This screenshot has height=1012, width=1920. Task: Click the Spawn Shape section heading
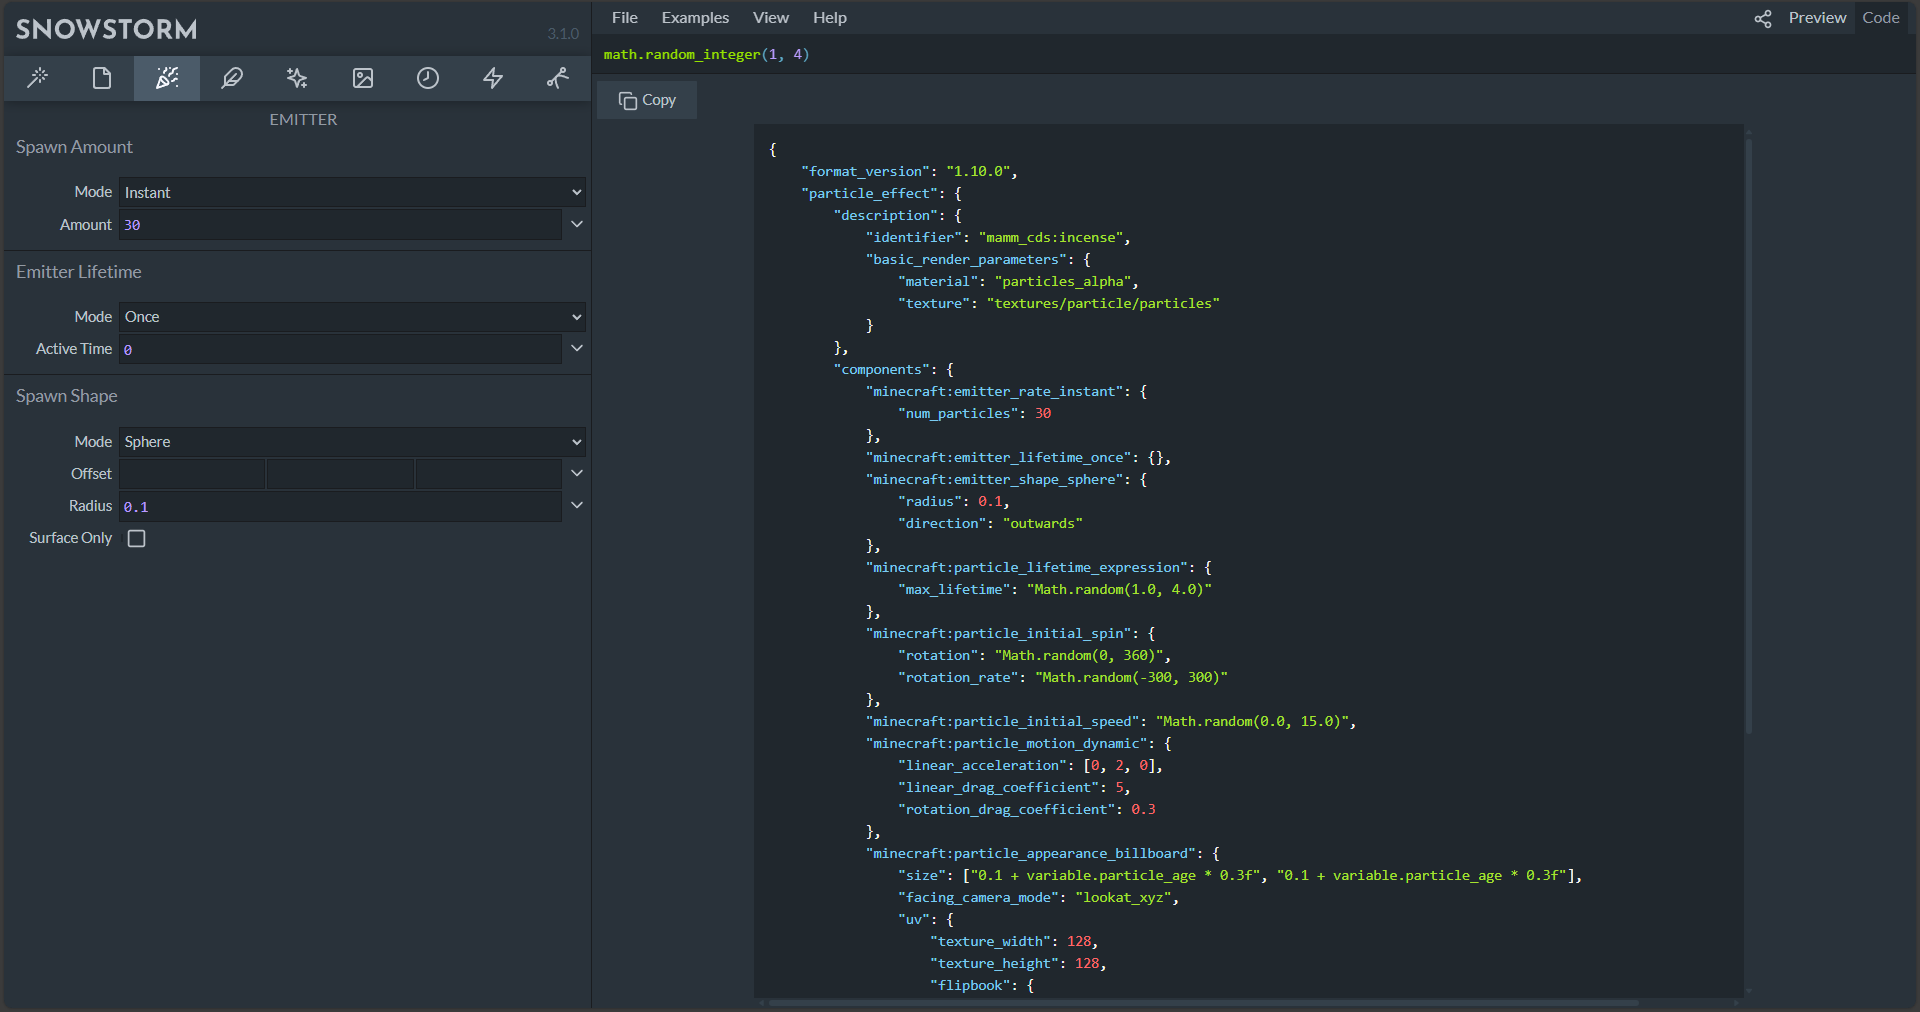pos(67,396)
